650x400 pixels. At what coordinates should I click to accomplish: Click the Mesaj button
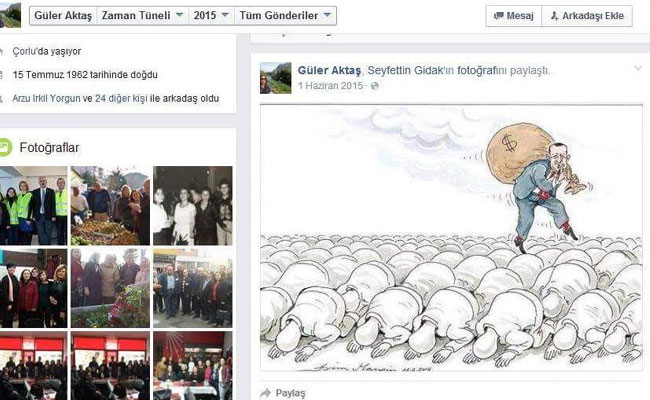coord(514,16)
